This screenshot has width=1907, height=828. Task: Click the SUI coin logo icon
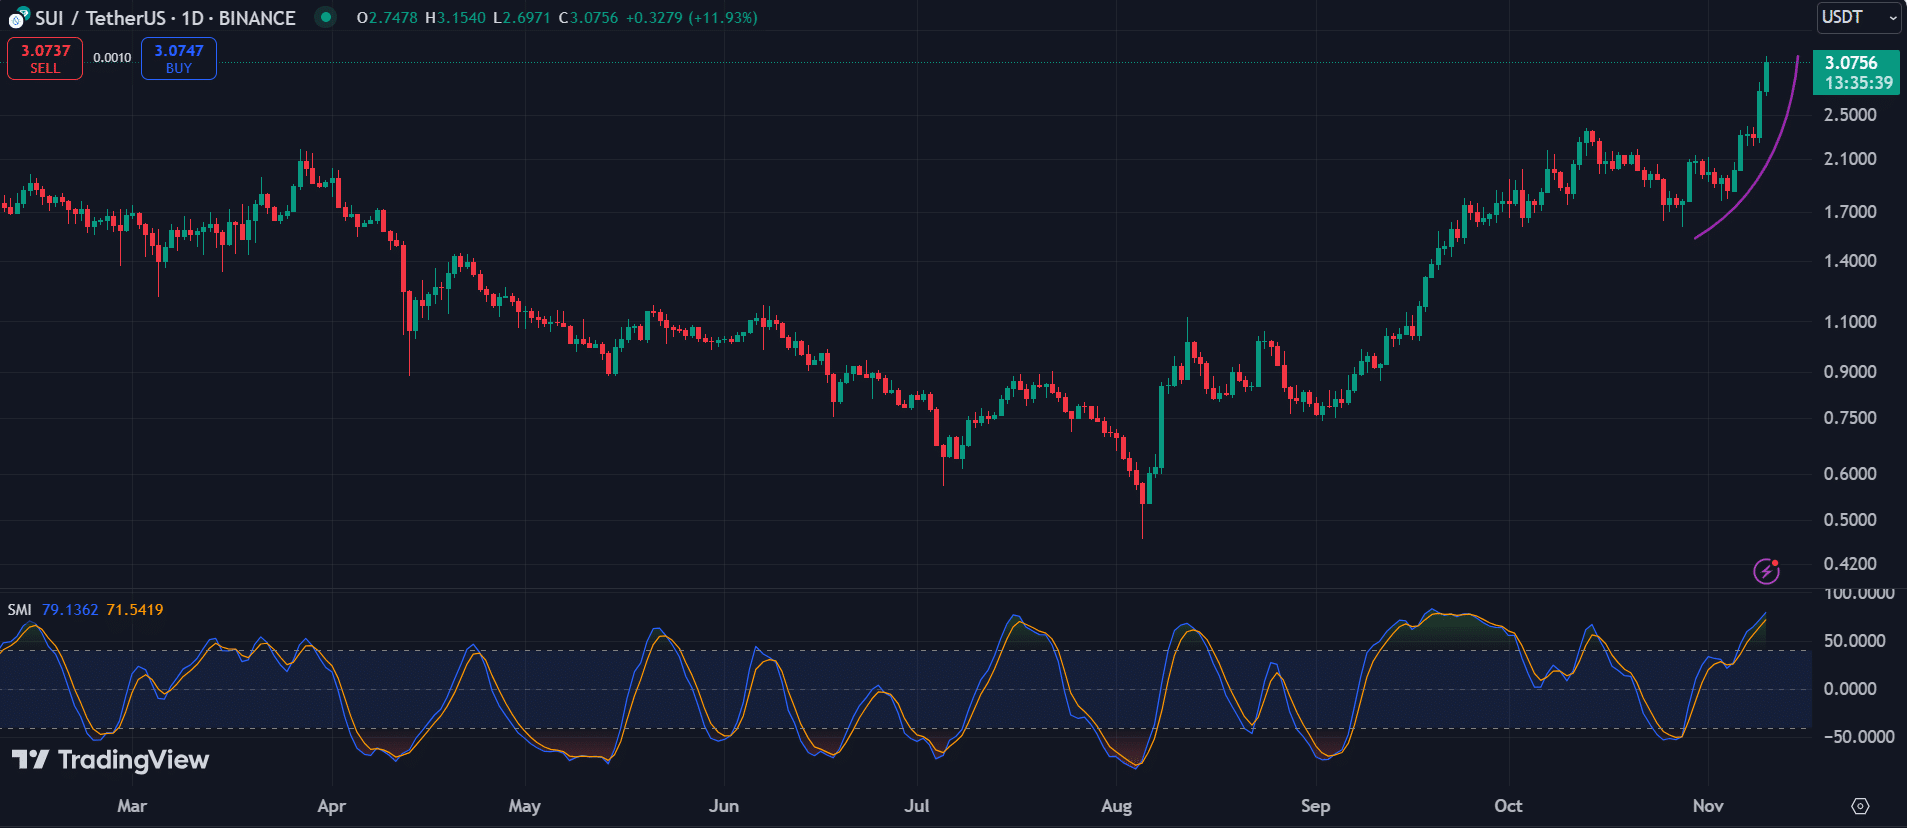(x=18, y=18)
